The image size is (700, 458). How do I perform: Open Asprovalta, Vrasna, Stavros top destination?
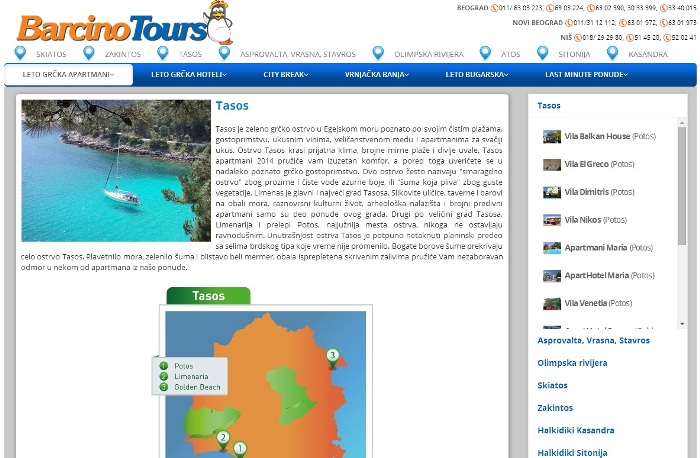[298, 54]
